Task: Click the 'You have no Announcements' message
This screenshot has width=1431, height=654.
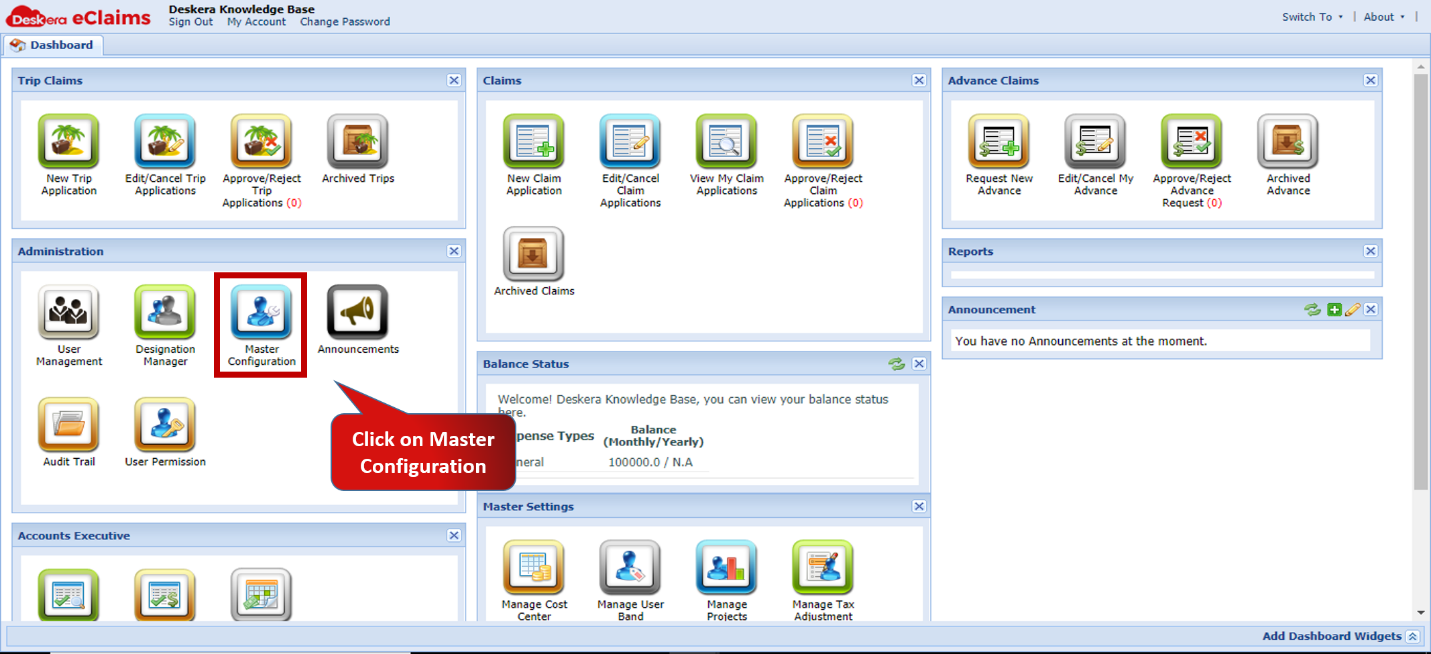Action: 1081,341
